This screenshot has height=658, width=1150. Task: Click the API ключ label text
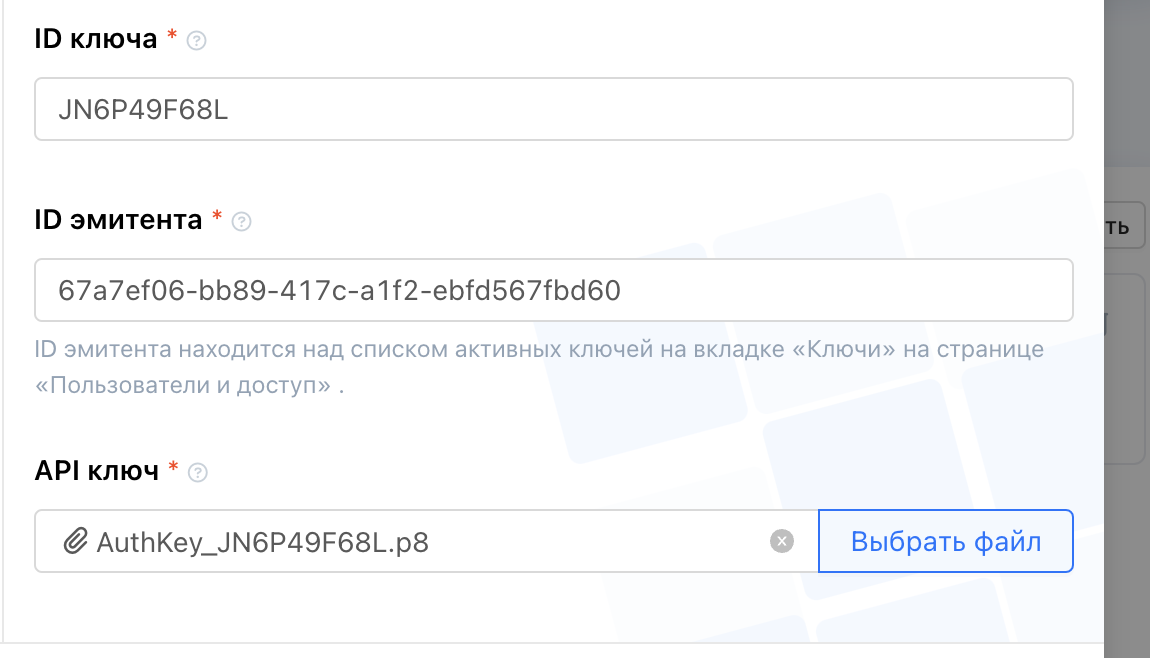pyautogui.click(x=97, y=470)
